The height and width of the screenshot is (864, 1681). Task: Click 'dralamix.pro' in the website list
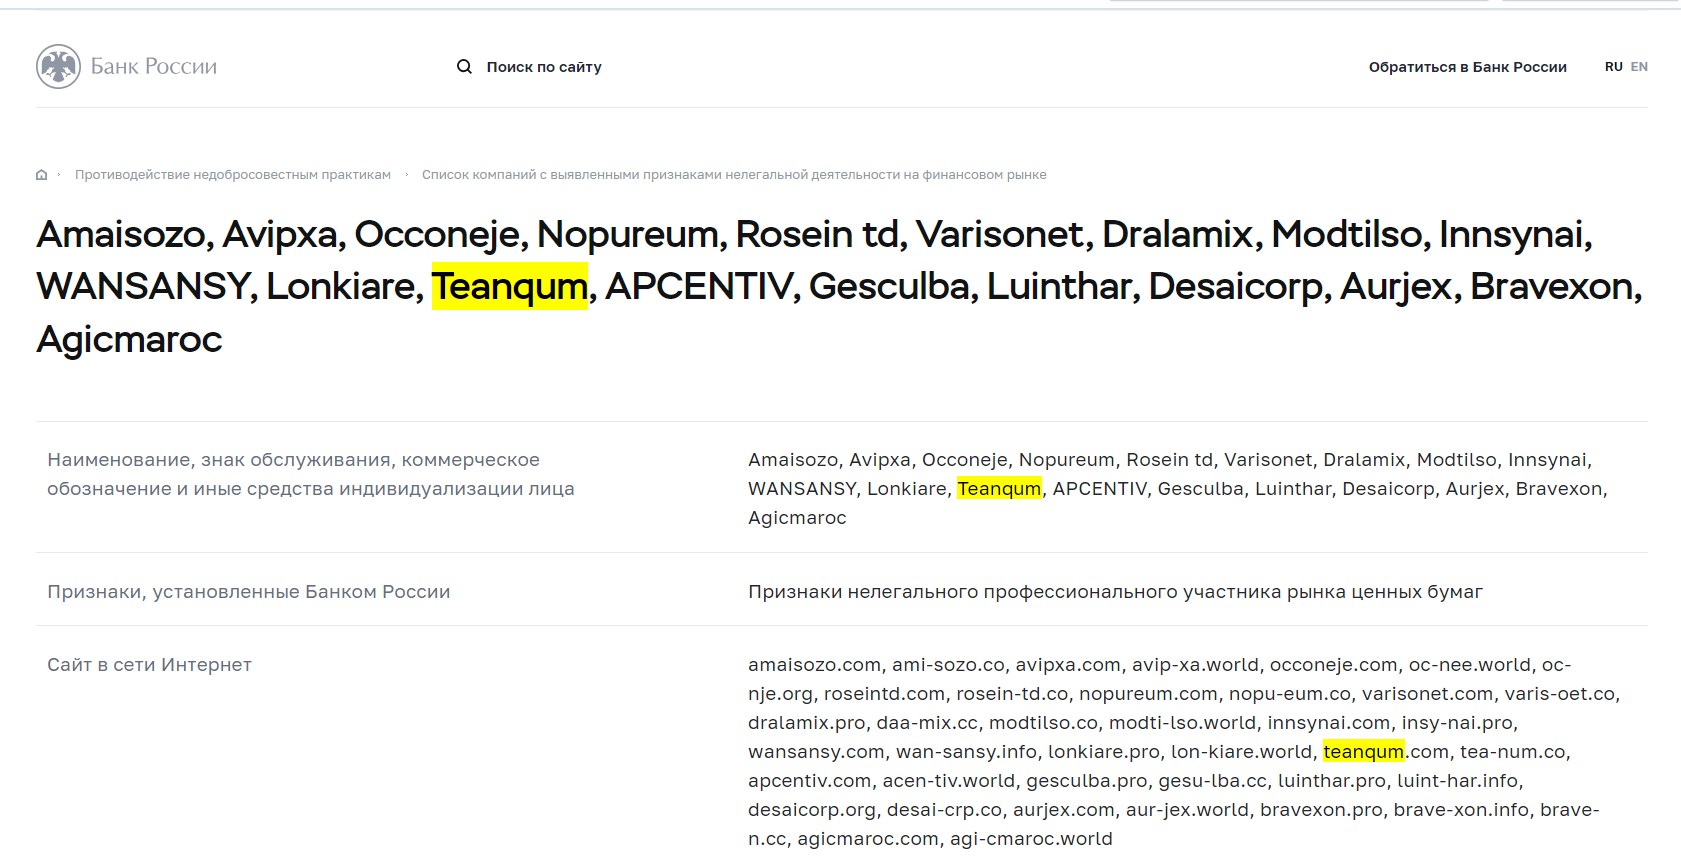point(806,723)
